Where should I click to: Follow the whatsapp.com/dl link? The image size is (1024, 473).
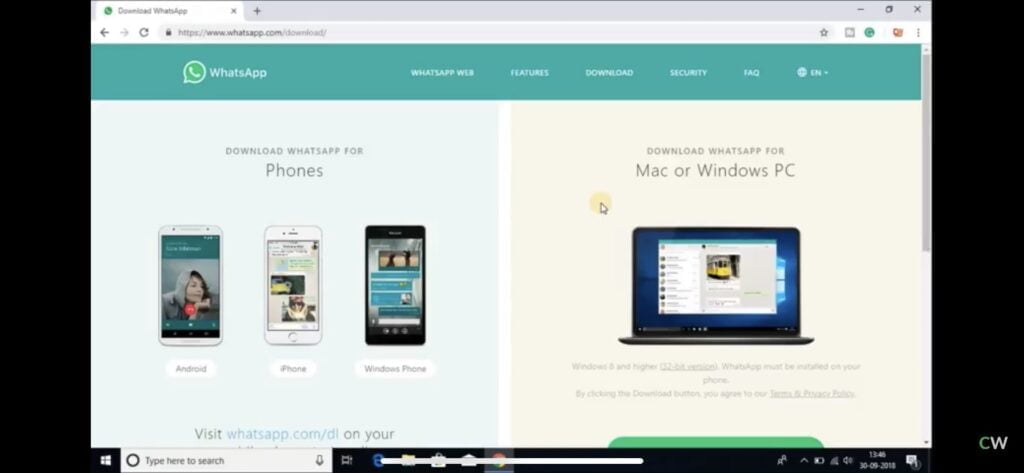click(x=283, y=434)
